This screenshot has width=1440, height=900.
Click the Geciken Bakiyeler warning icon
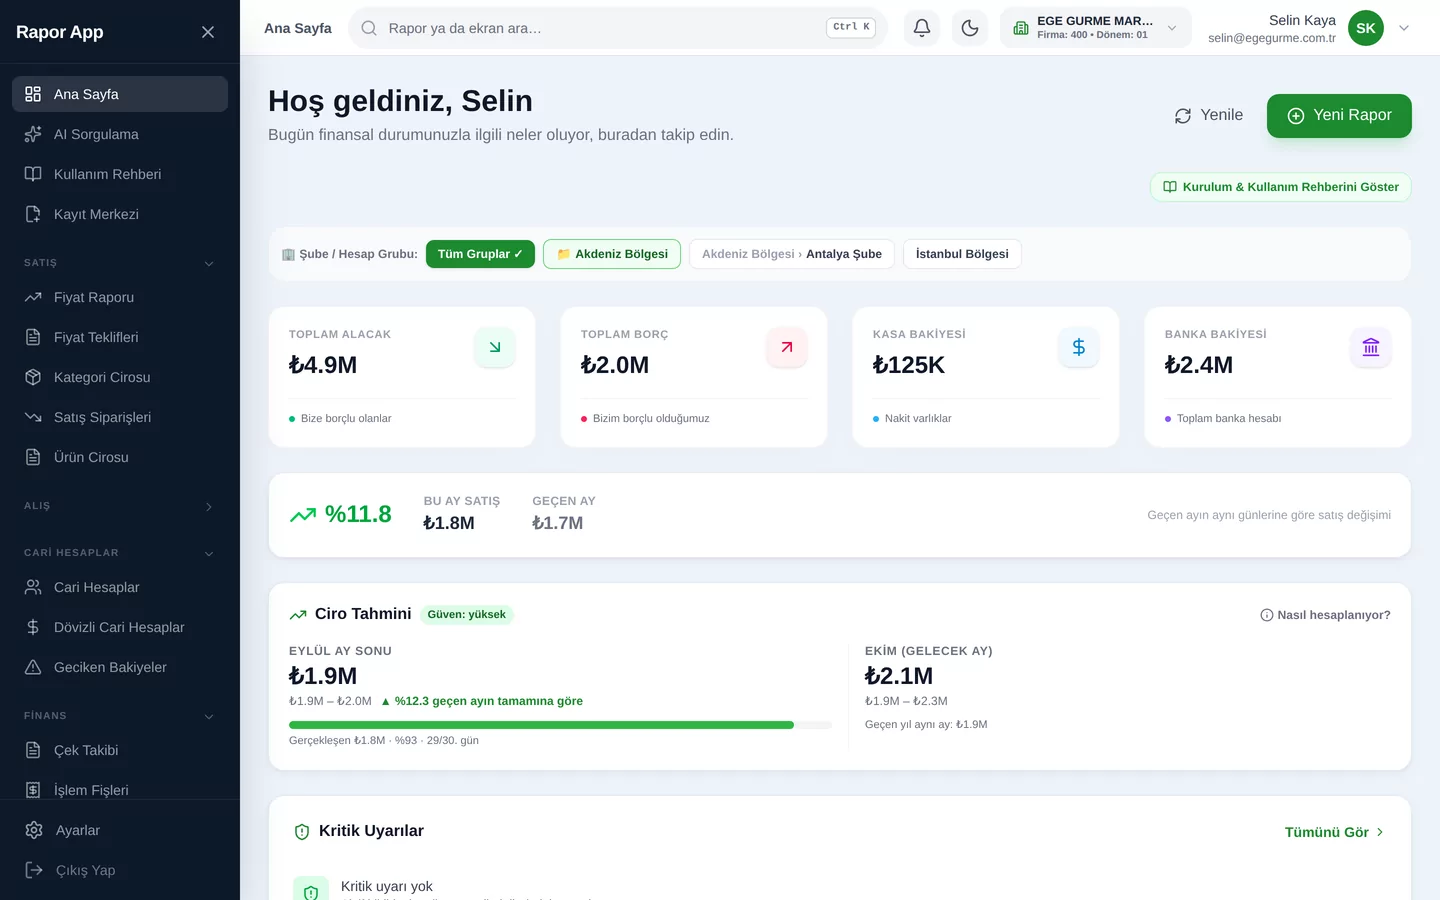[x=33, y=667]
